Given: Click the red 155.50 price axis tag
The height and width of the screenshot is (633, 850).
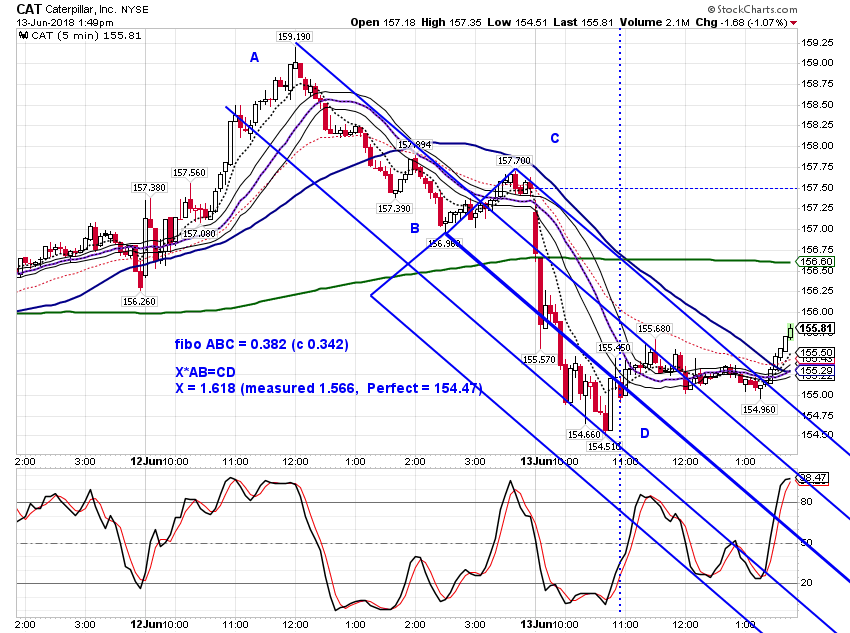Looking at the screenshot, I should click(x=816, y=352).
